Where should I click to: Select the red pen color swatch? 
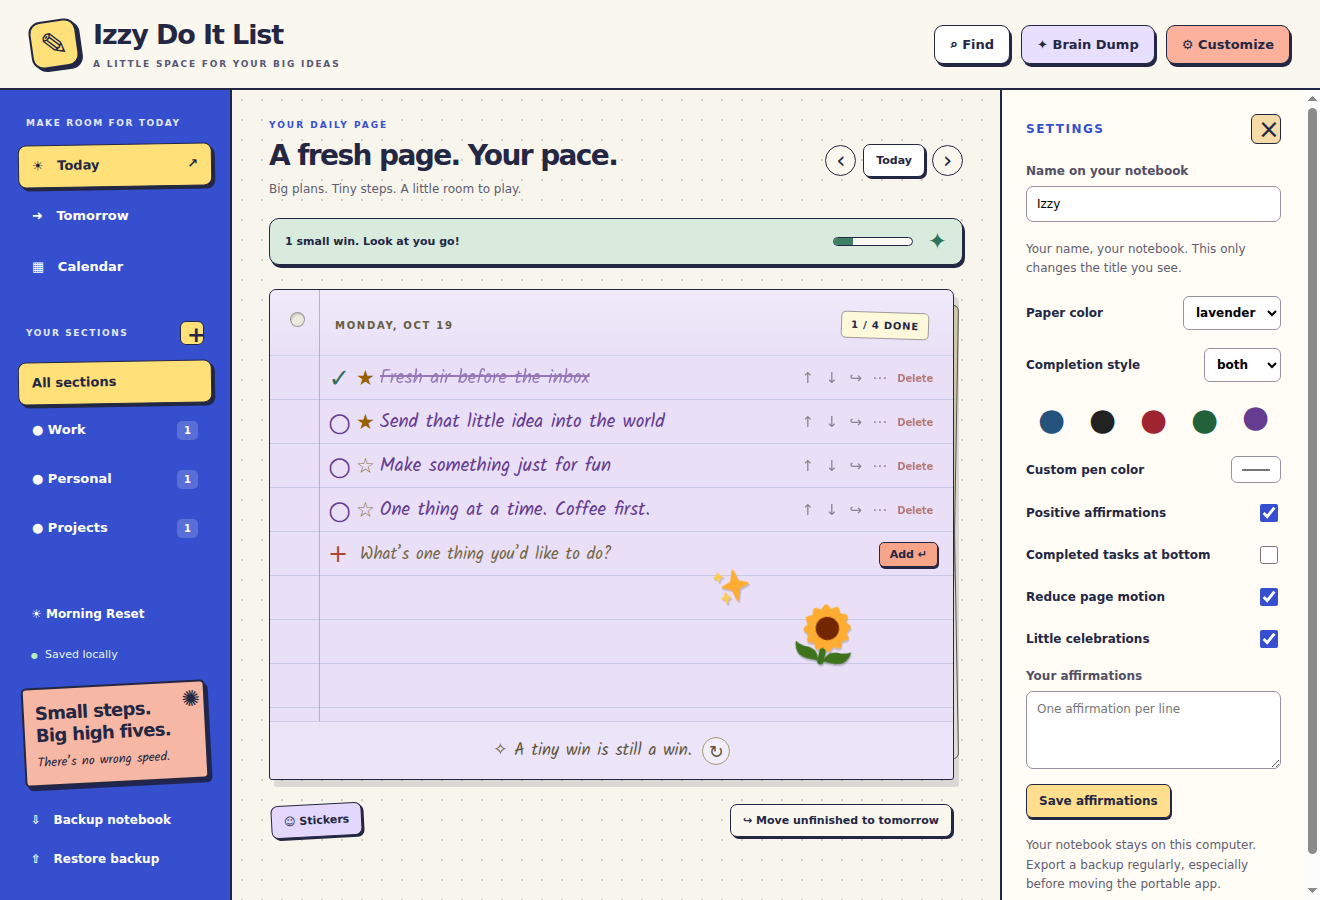pyautogui.click(x=1154, y=422)
